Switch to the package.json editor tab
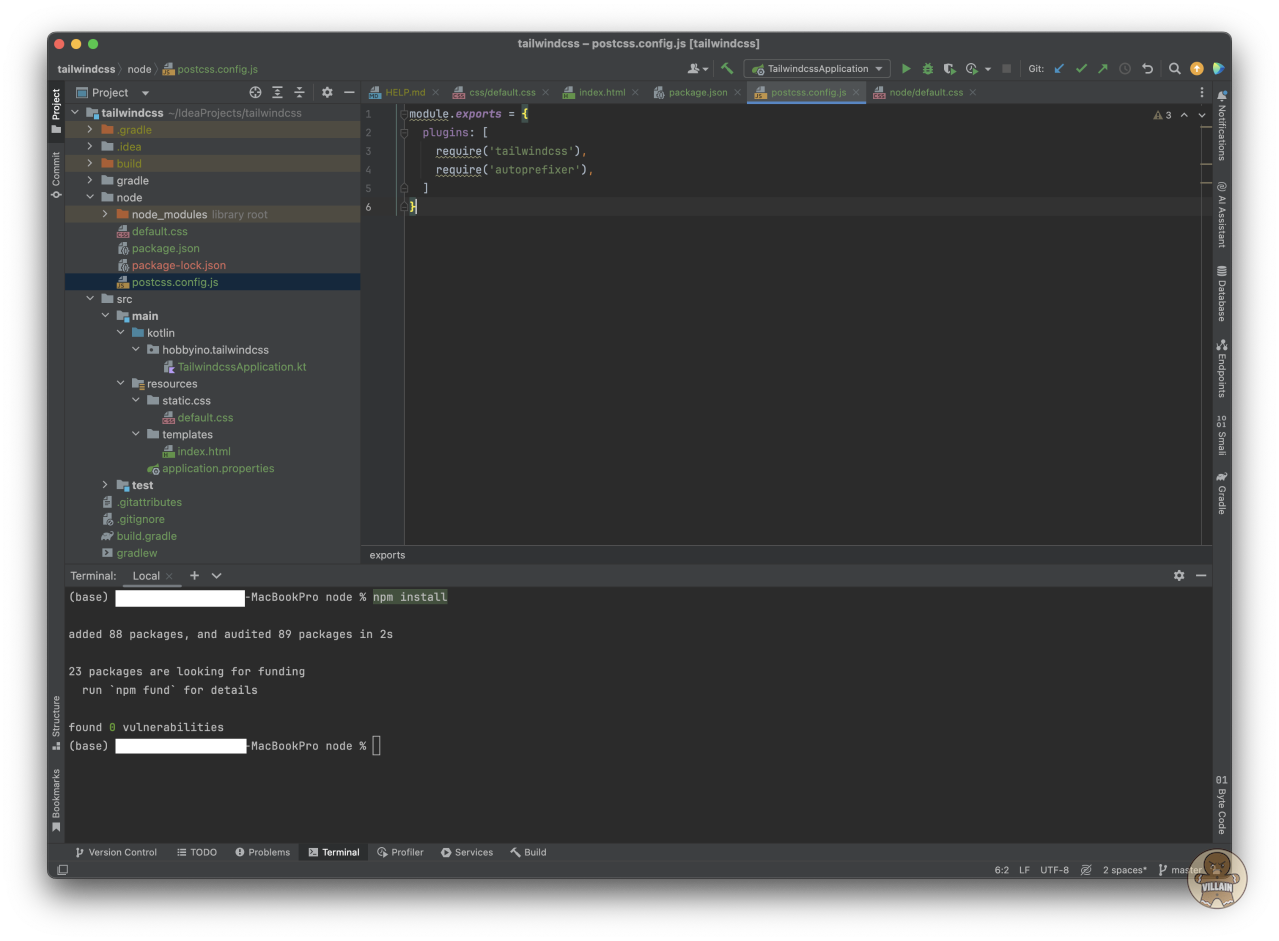The width and height of the screenshot is (1279, 941). click(697, 92)
